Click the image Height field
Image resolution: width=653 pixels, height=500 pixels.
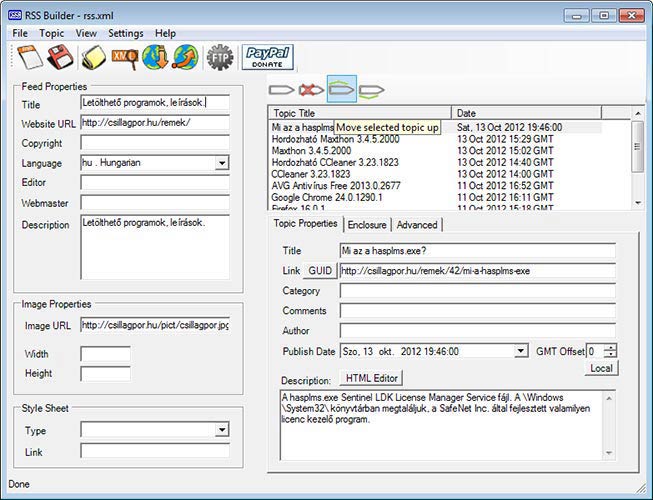tap(105, 373)
